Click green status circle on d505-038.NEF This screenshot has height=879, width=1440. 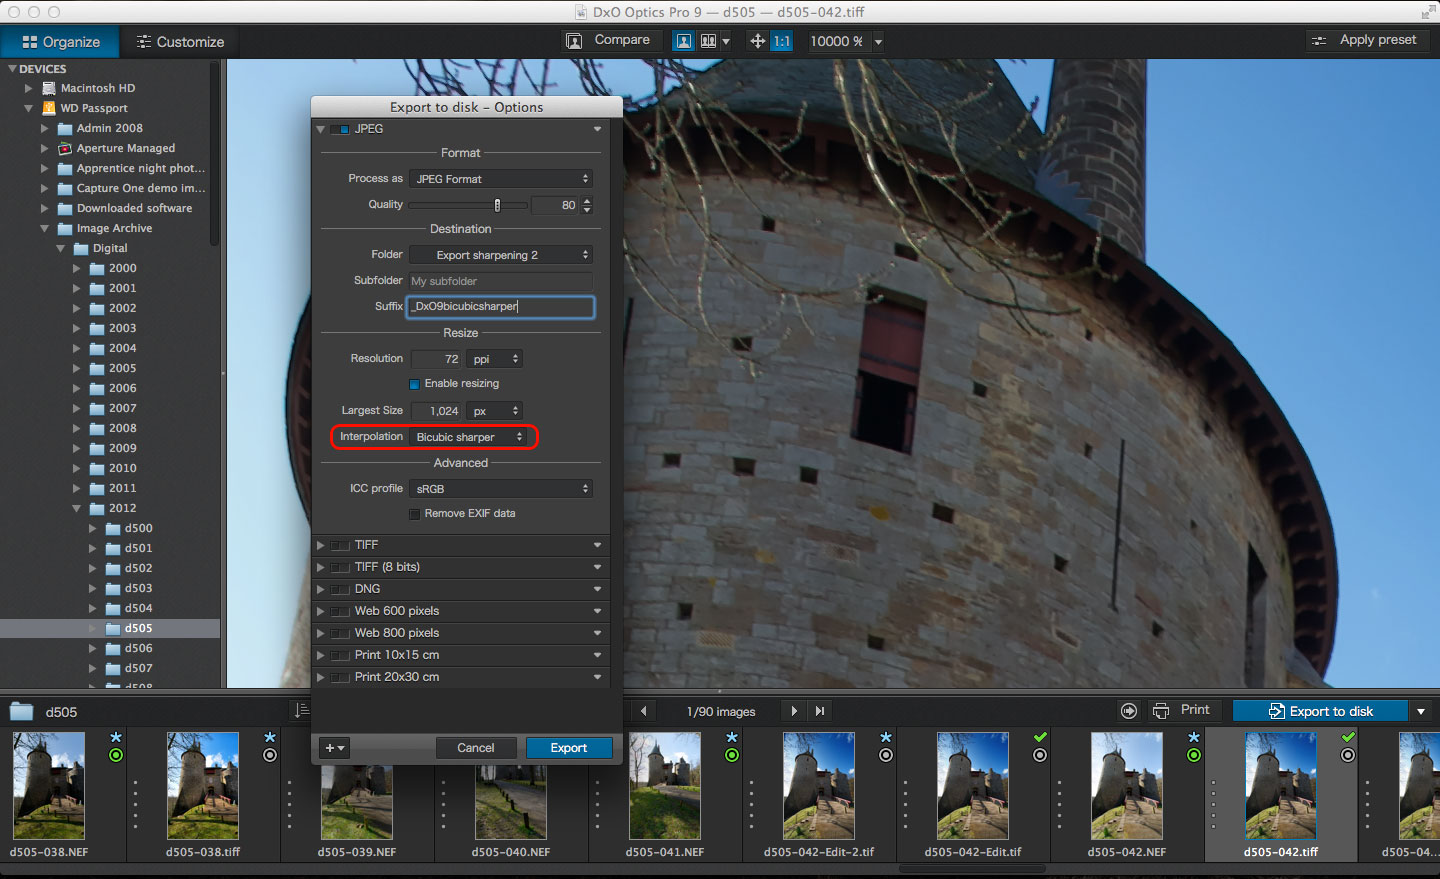[116, 755]
